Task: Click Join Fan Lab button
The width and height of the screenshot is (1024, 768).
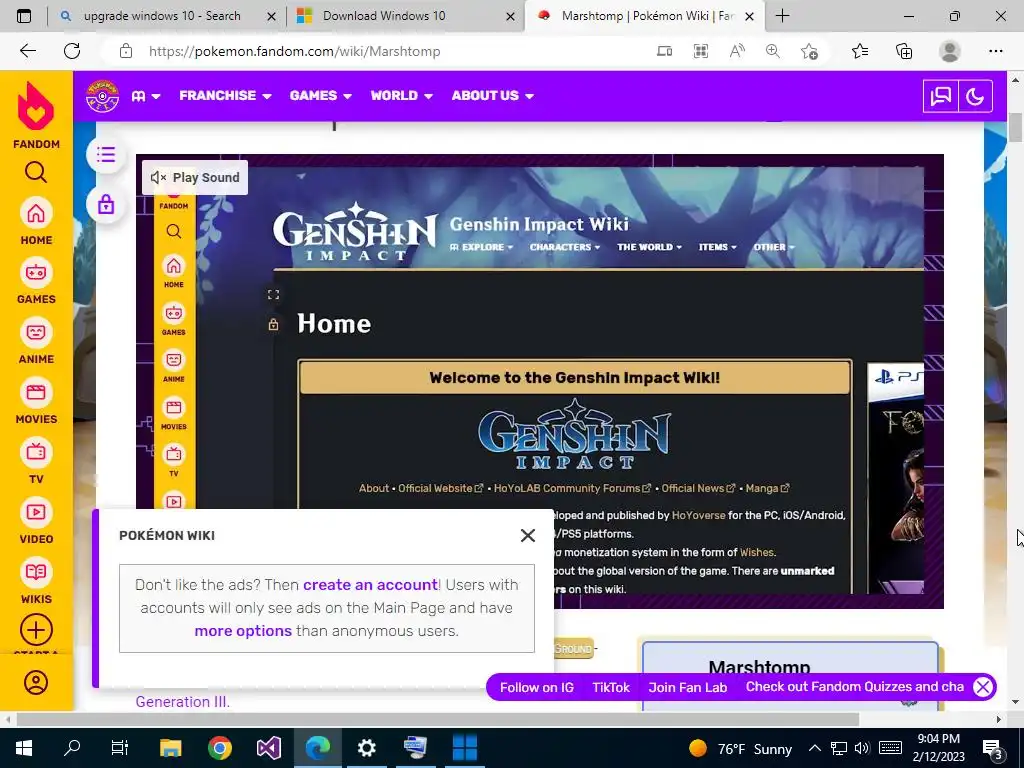Action: click(x=687, y=687)
